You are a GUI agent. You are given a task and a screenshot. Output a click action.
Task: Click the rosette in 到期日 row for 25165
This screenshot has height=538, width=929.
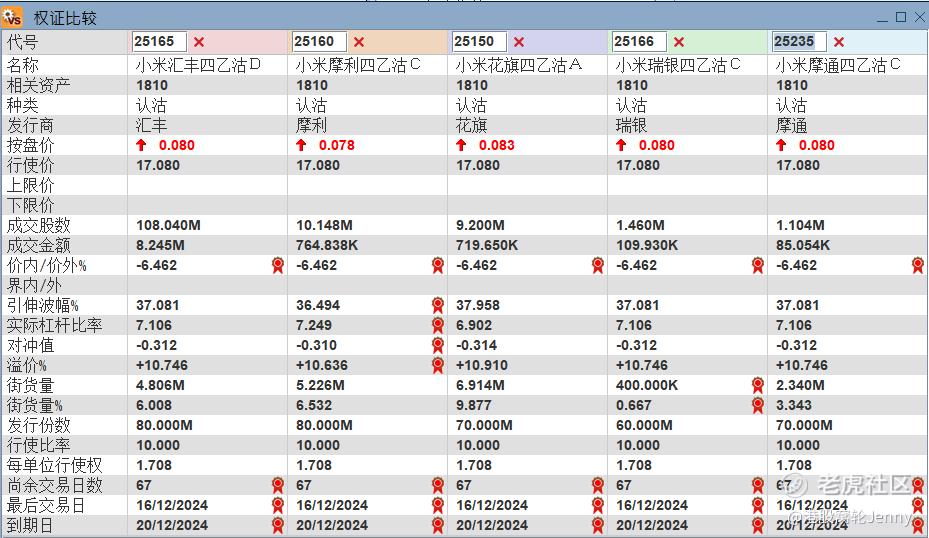click(x=278, y=526)
